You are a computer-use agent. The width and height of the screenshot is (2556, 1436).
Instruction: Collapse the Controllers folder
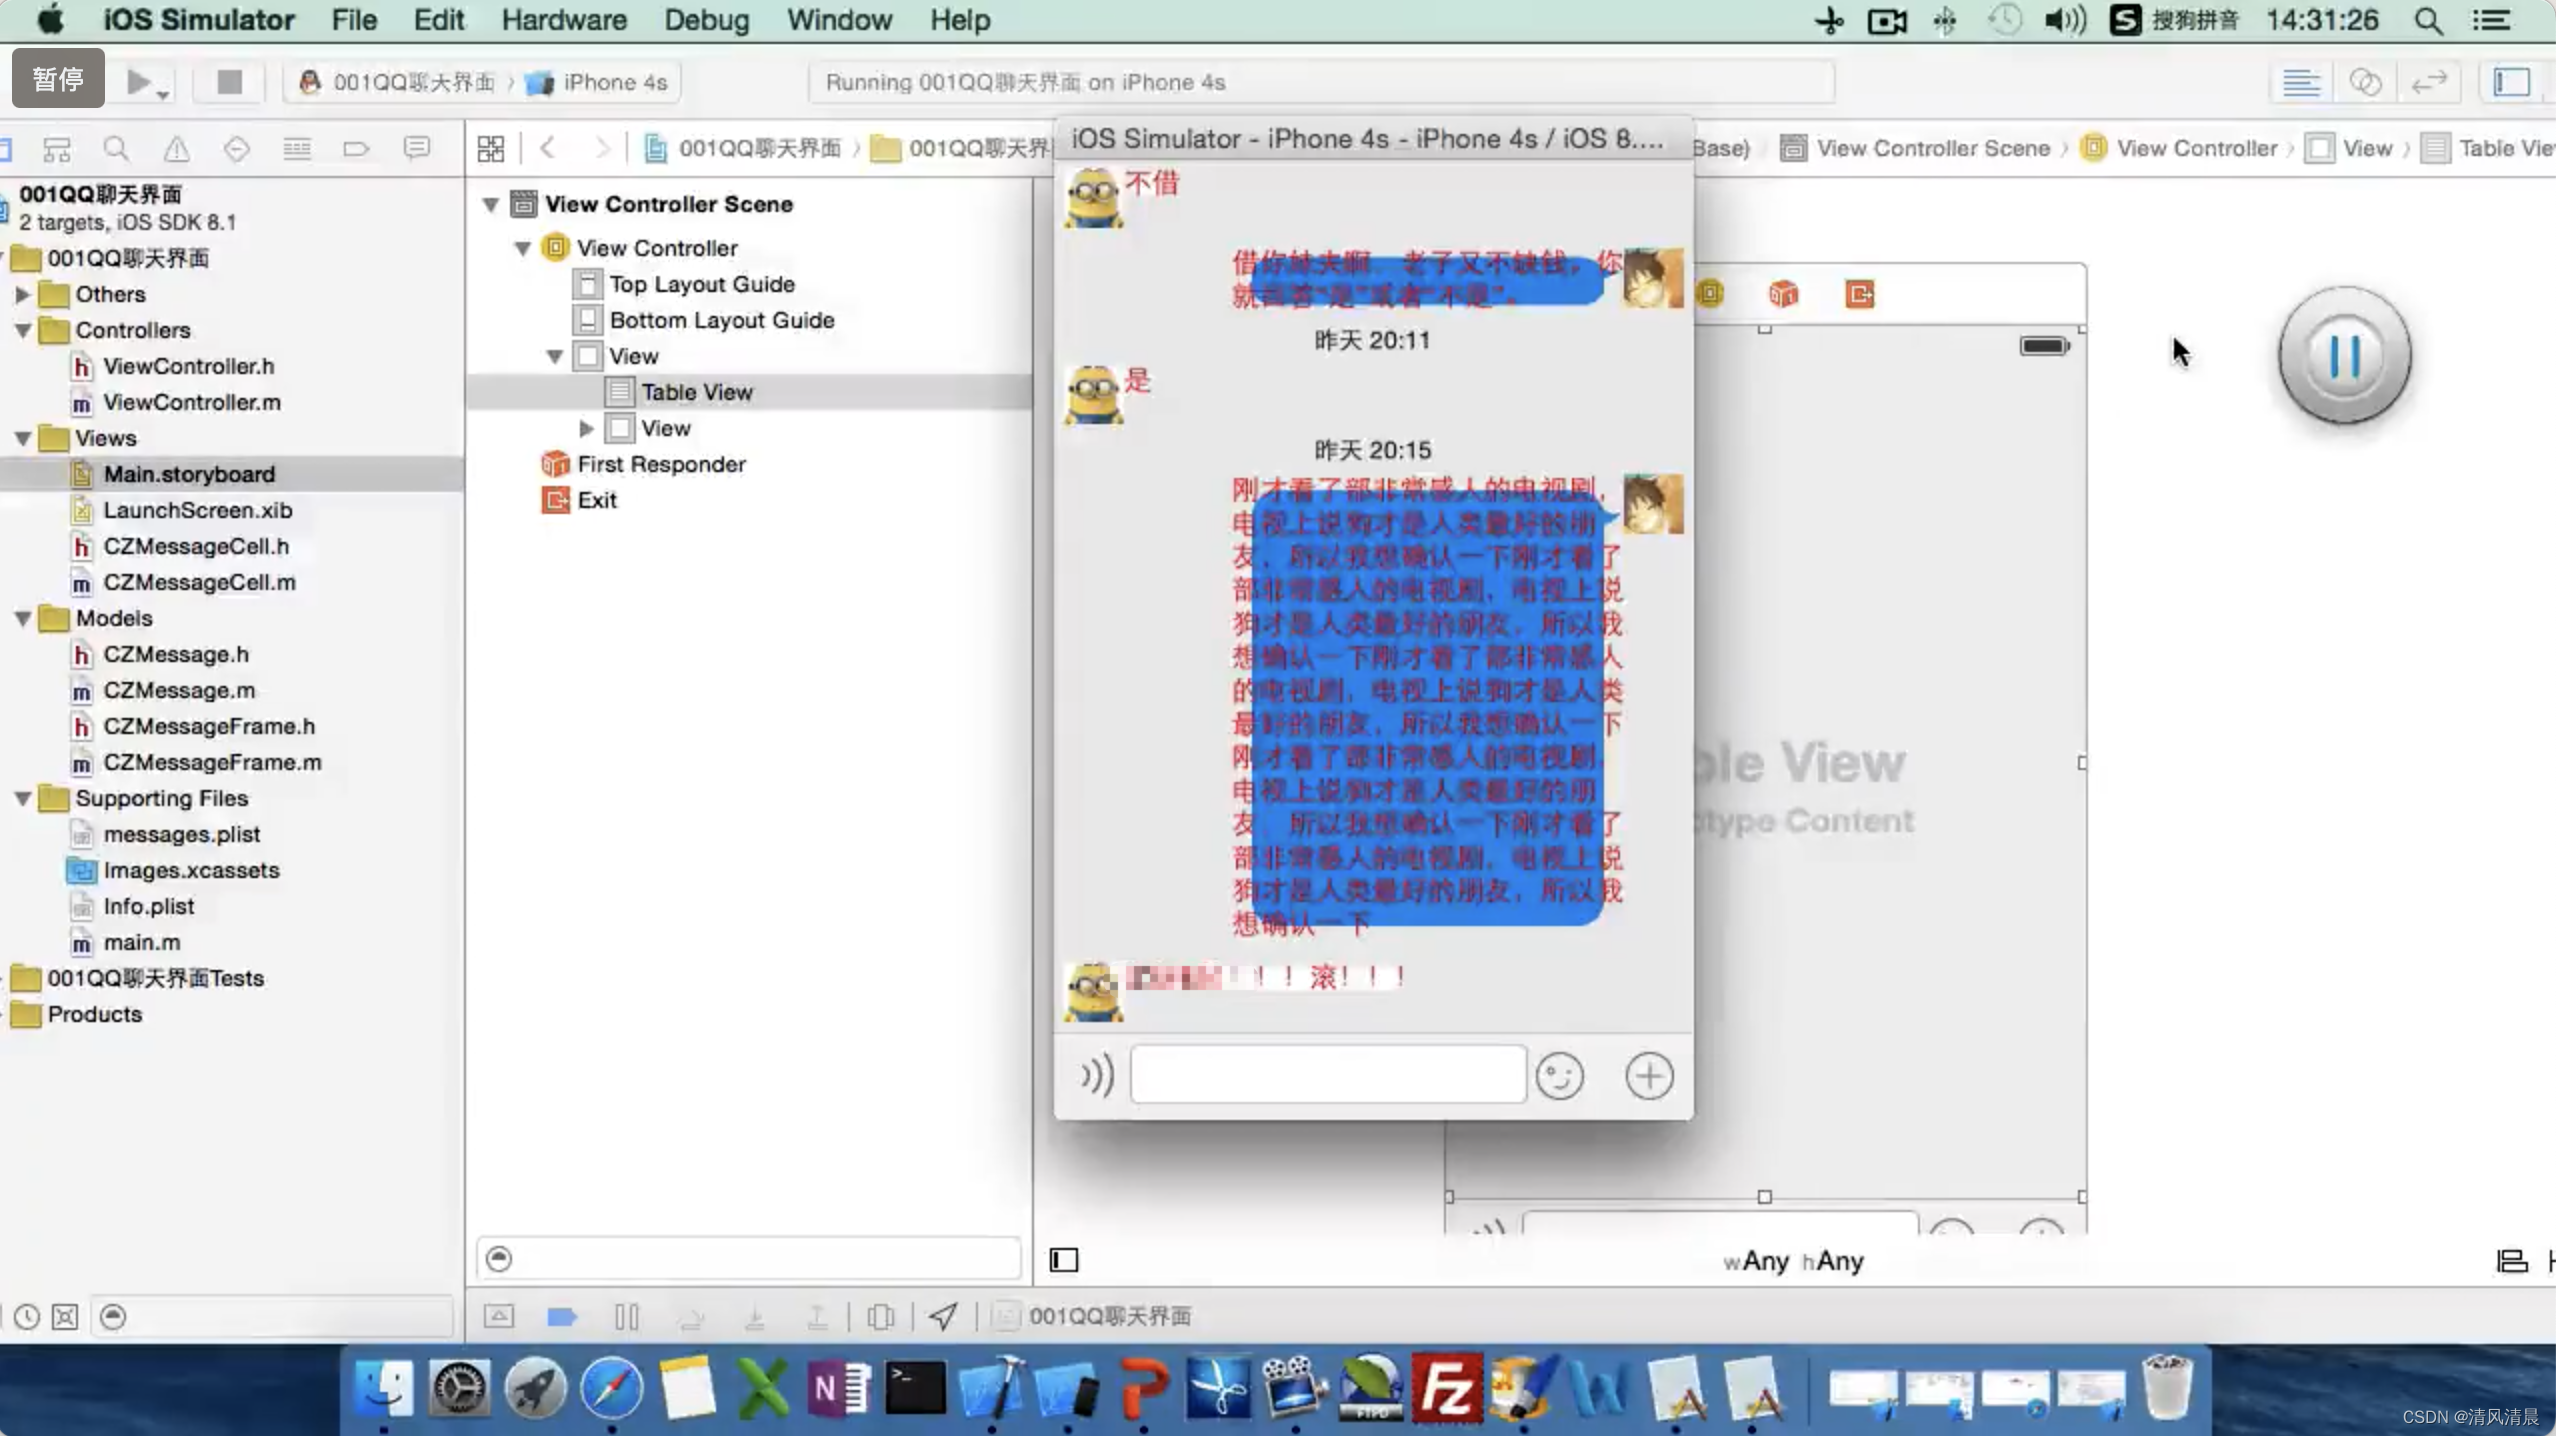22,330
